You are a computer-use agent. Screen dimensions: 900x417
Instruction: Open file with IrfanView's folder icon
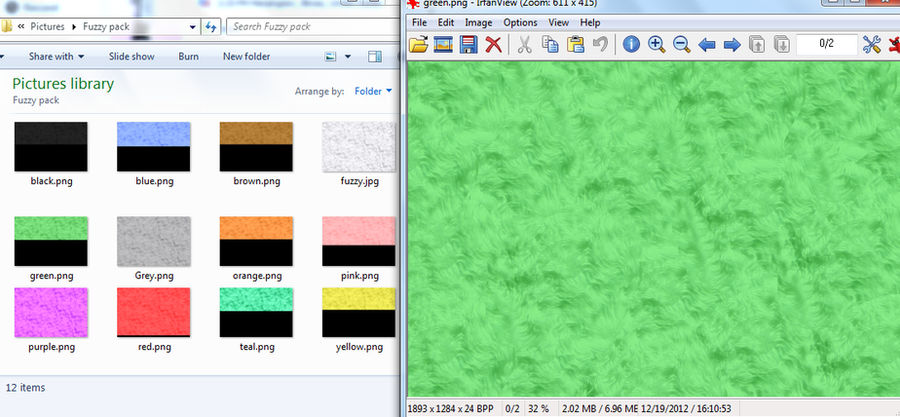(419, 45)
